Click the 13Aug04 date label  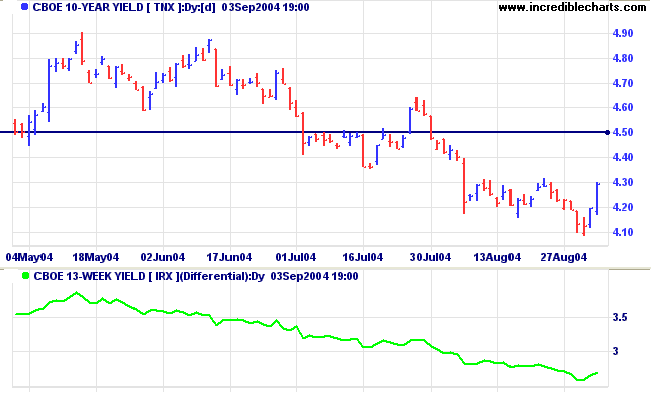click(x=497, y=258)
